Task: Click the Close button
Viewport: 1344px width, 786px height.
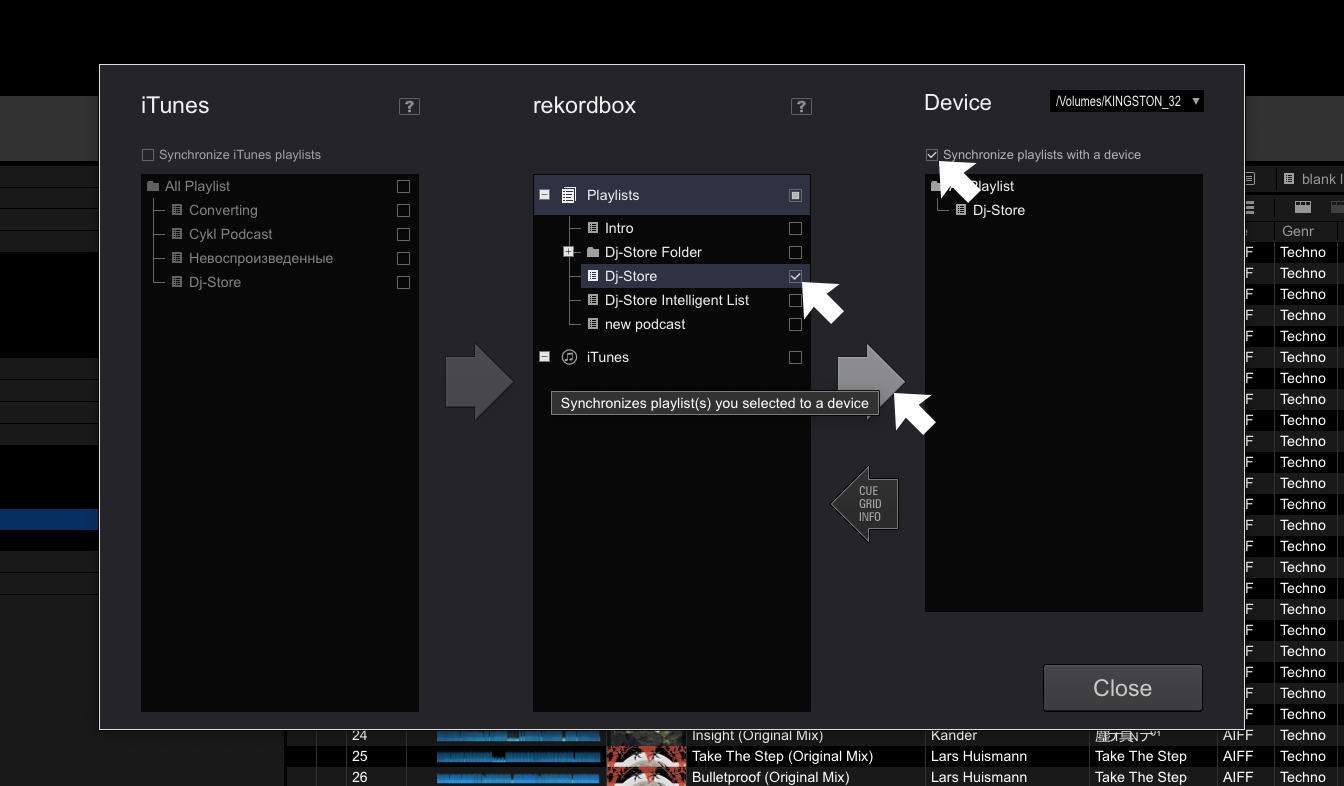Action: (x=1123, y=688)
